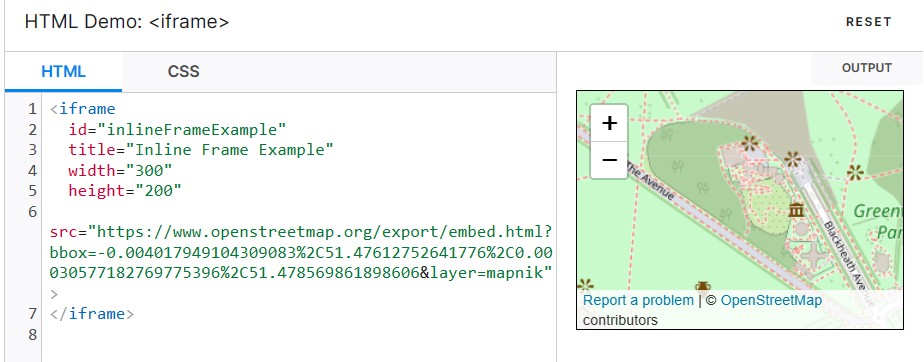
Task: Click the closing </iframe> tag on line 7
Action: pos(93,313)
